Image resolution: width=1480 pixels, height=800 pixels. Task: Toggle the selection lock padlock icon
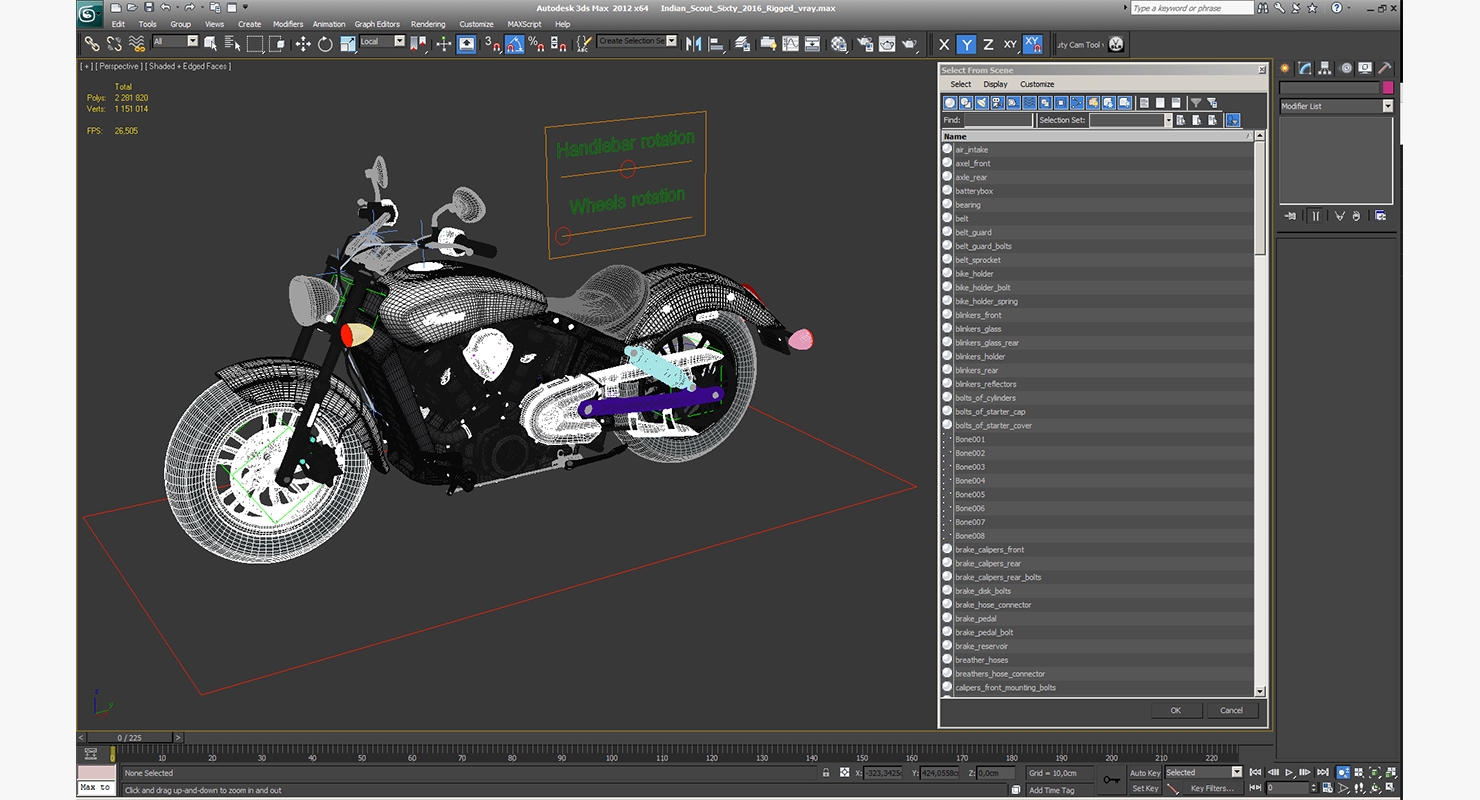tap(825, 773)
